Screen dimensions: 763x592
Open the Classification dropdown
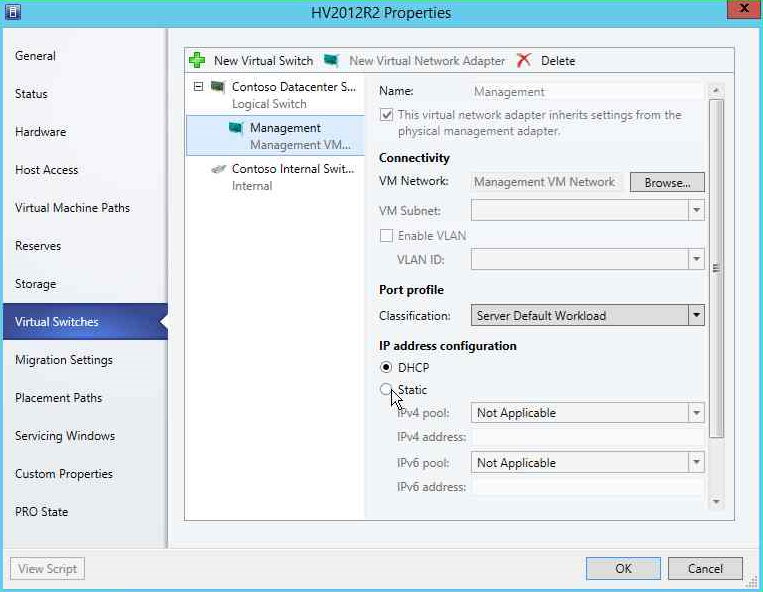pyautogui.click(x=587, y=316)
